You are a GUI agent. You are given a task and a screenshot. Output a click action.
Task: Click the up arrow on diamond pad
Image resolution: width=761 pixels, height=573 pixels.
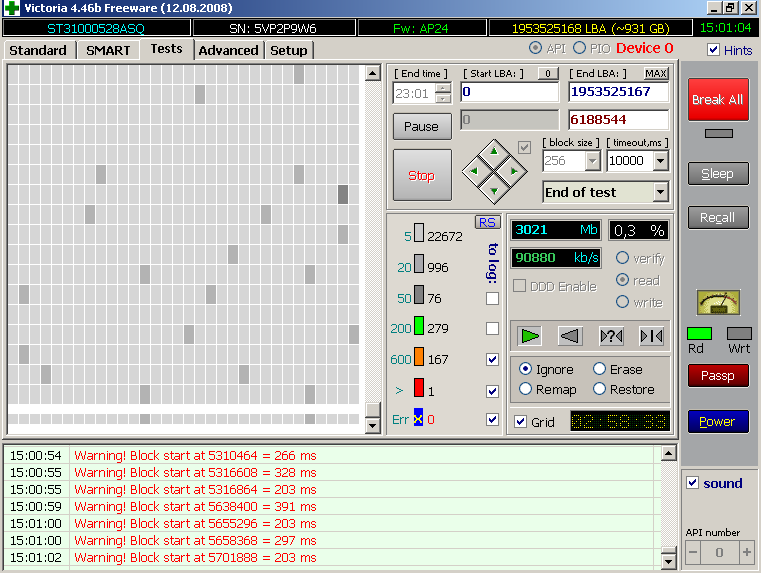[x=493, y=151]
